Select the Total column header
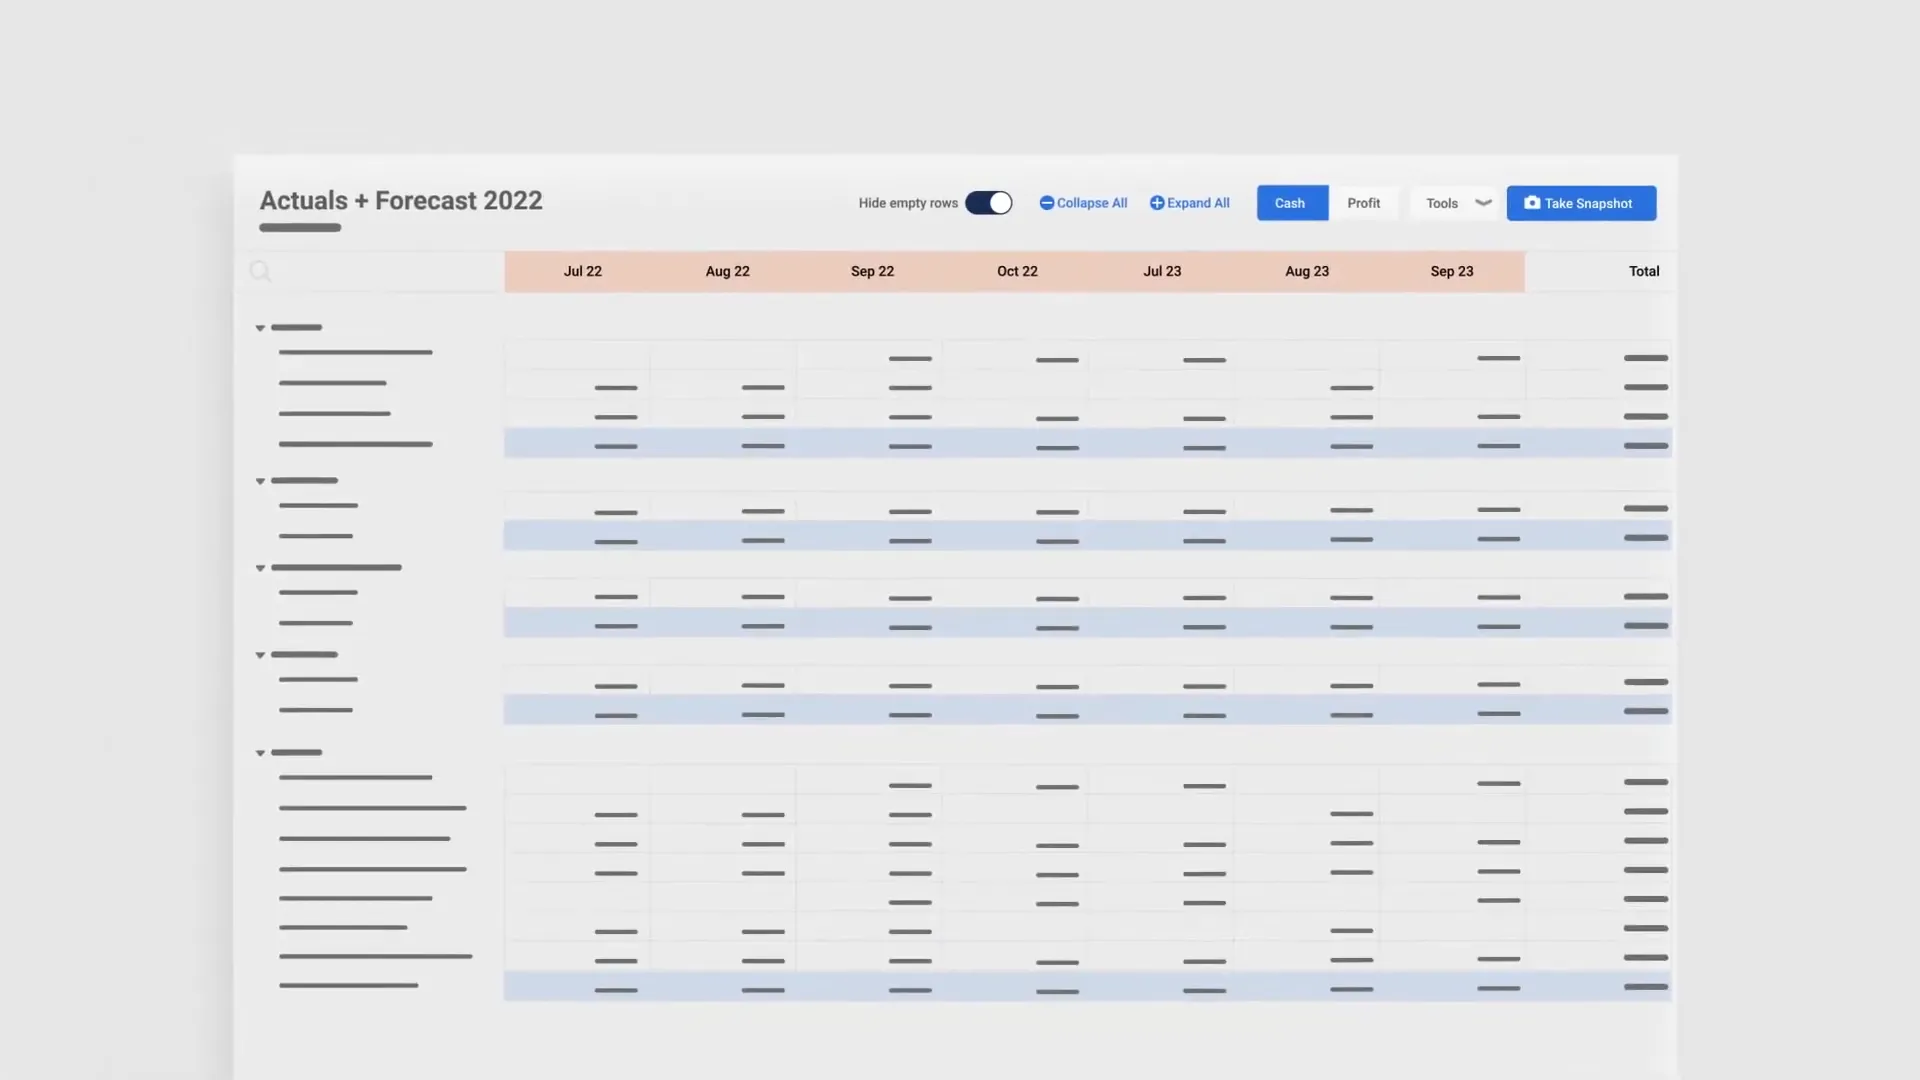1920x1080 pixels. click(1643, 271)
